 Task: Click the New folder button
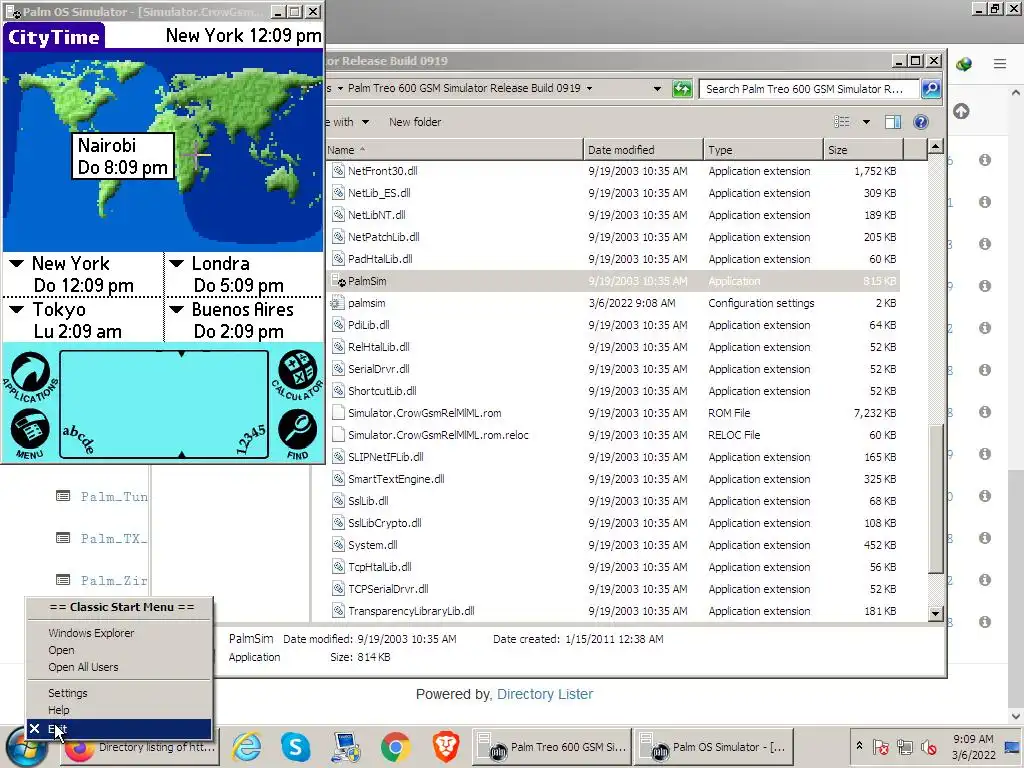[x=415, y=122]
